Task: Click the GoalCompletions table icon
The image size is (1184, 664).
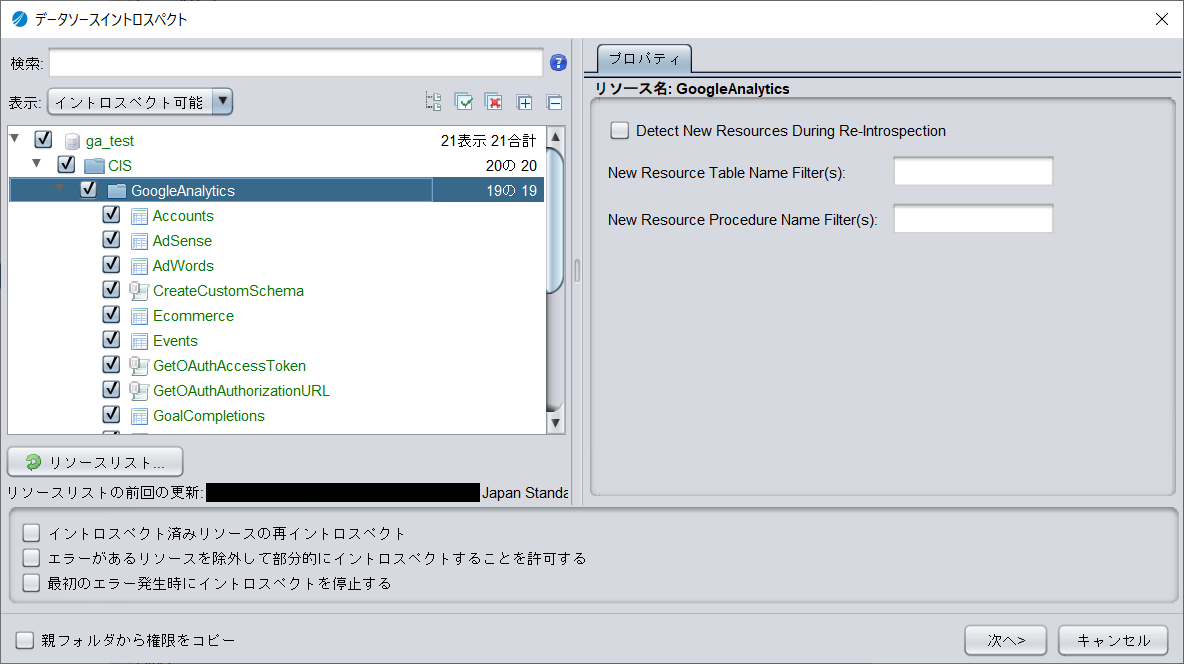Action: click(139, 416)
